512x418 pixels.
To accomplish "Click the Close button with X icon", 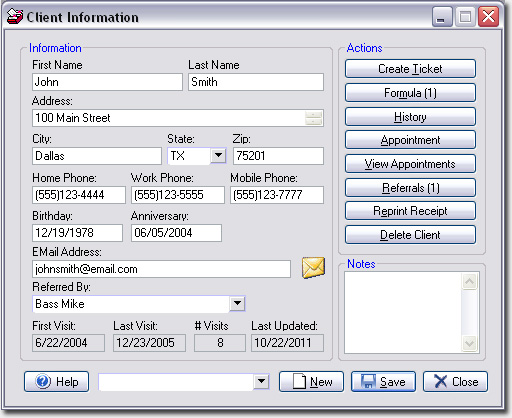I will click(x=455, y=382).
